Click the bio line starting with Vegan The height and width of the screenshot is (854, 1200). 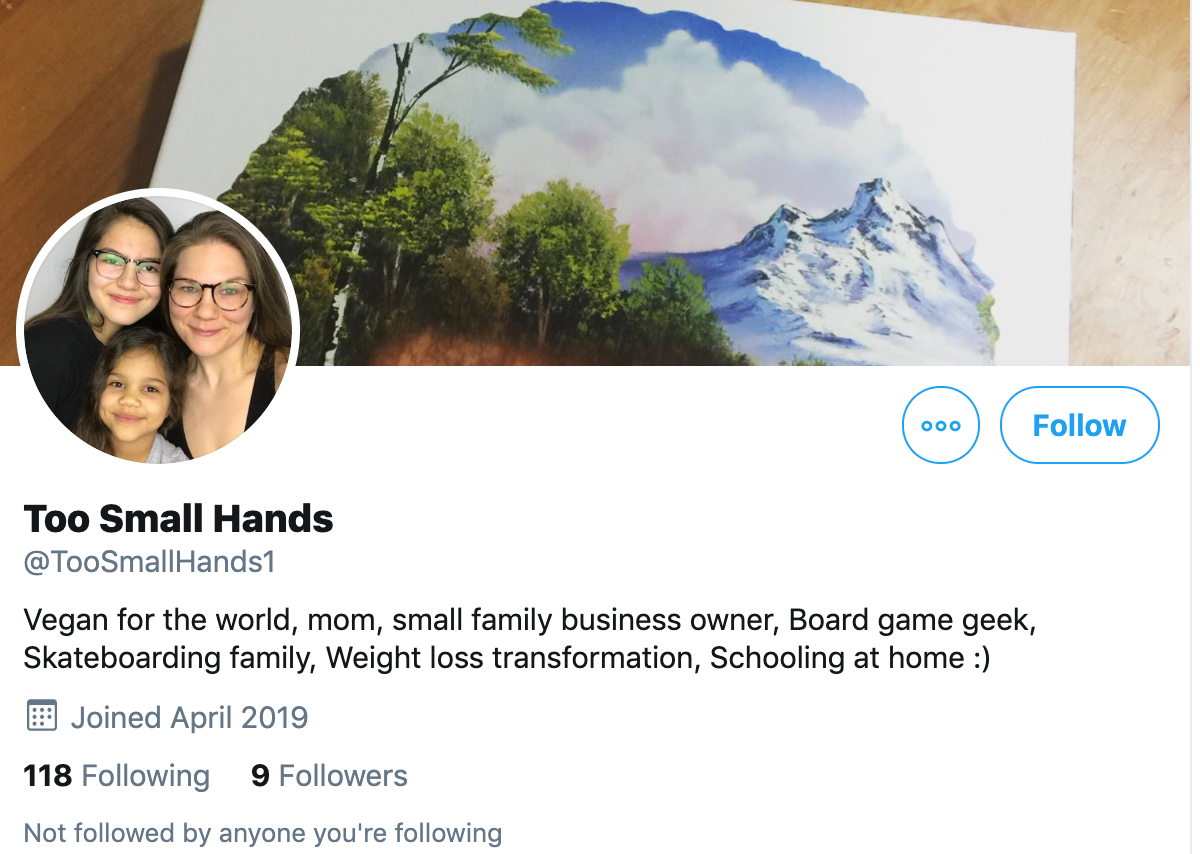(530, 620)
